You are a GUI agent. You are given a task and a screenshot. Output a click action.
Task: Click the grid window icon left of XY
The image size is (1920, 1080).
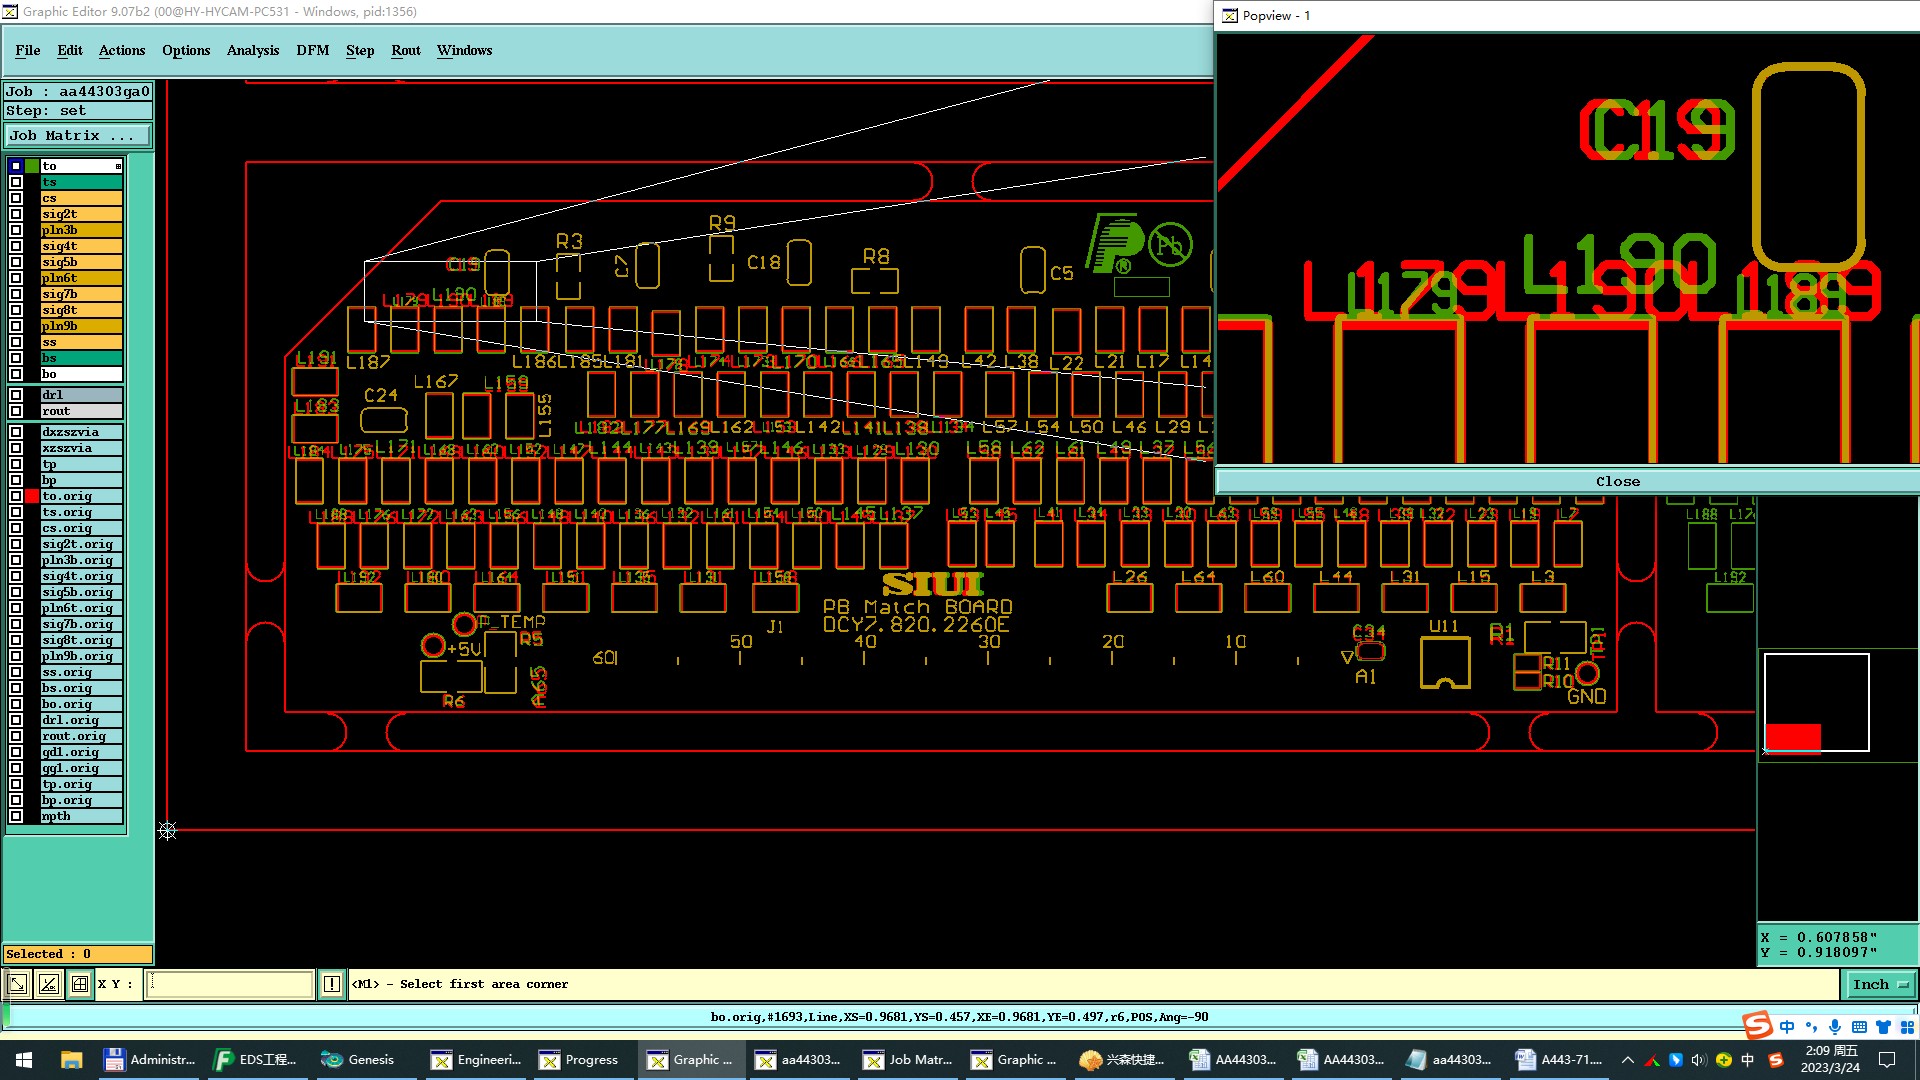pos(80,984)
